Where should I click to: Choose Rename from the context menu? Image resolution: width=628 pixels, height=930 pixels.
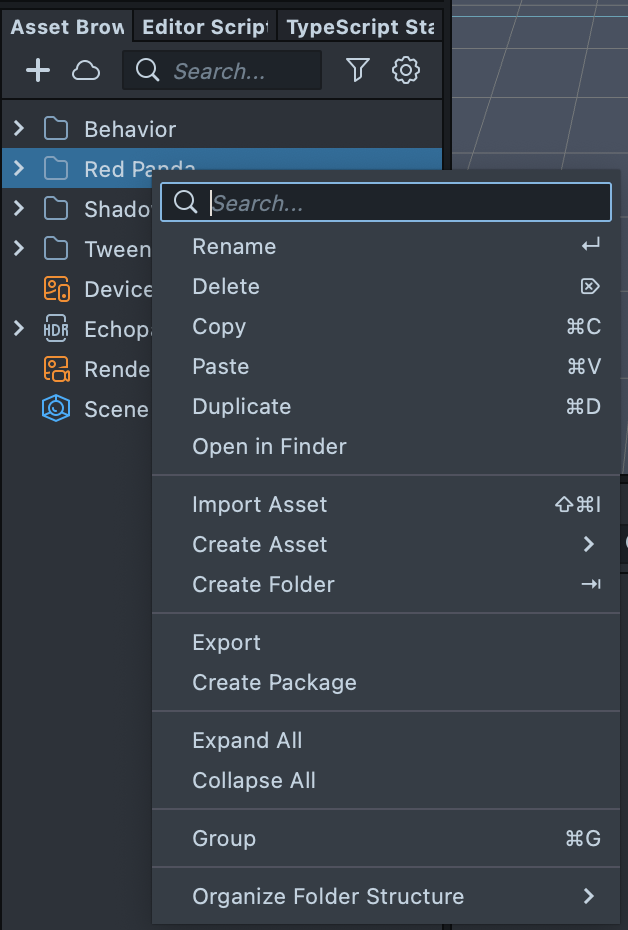point(234,246)
